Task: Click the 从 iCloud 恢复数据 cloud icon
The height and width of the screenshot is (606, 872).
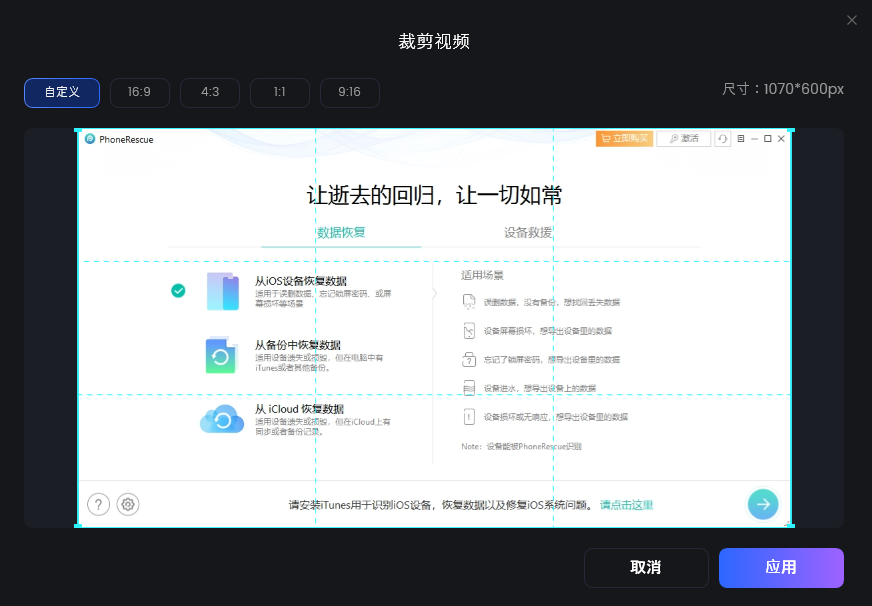Action: click(x=222, y=419)
